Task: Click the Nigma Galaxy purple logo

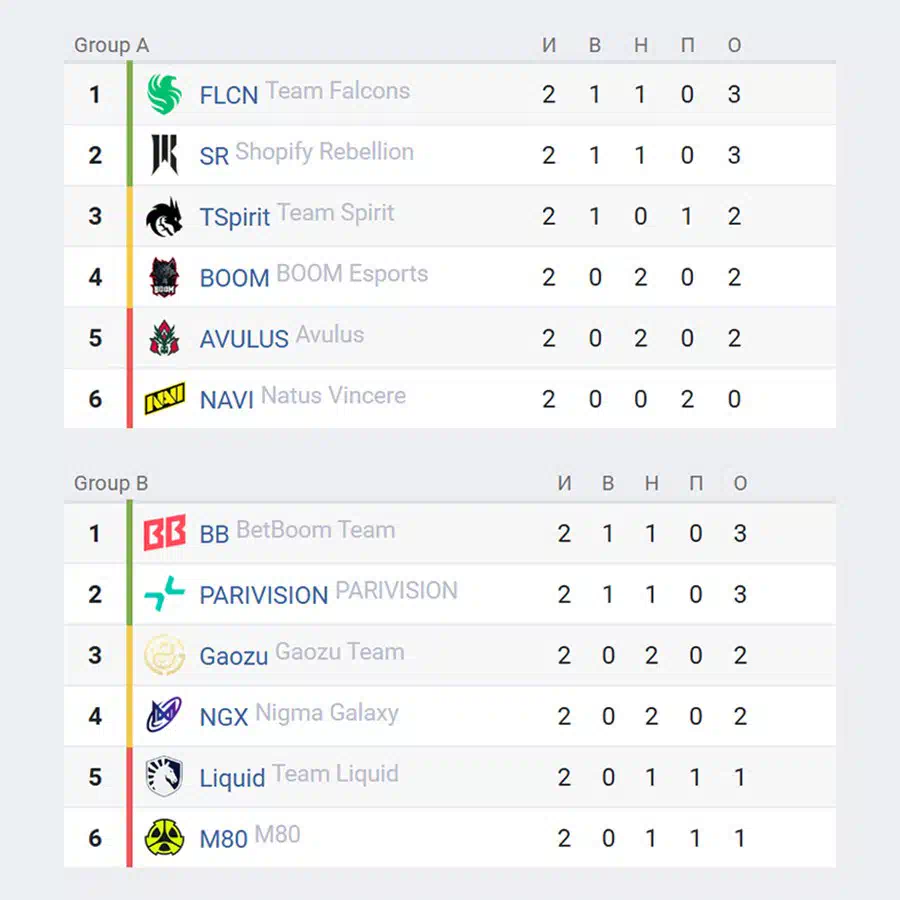Action: click(x=164, y=715)
